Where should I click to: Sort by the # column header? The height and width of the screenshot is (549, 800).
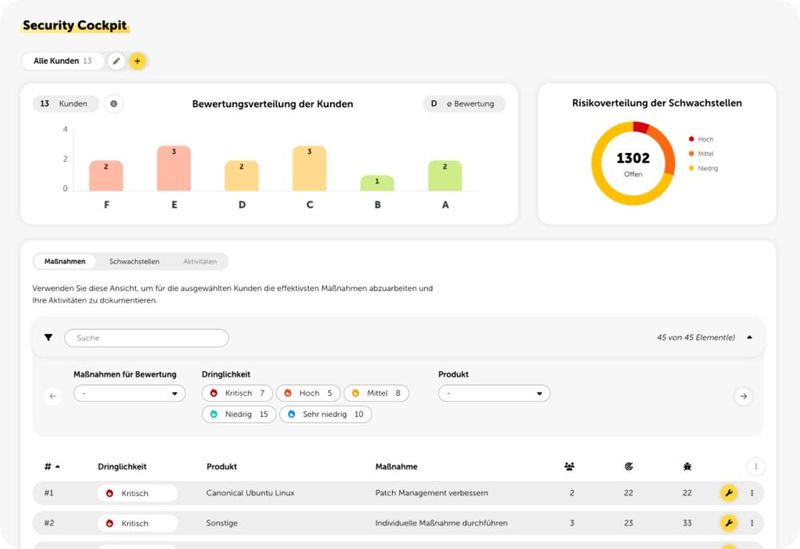pyautogui.click(x=52, y=466)
